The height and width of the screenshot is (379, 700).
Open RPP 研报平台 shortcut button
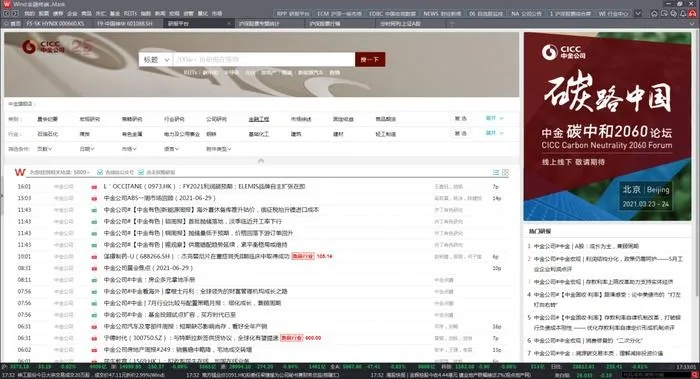(293, 13)
